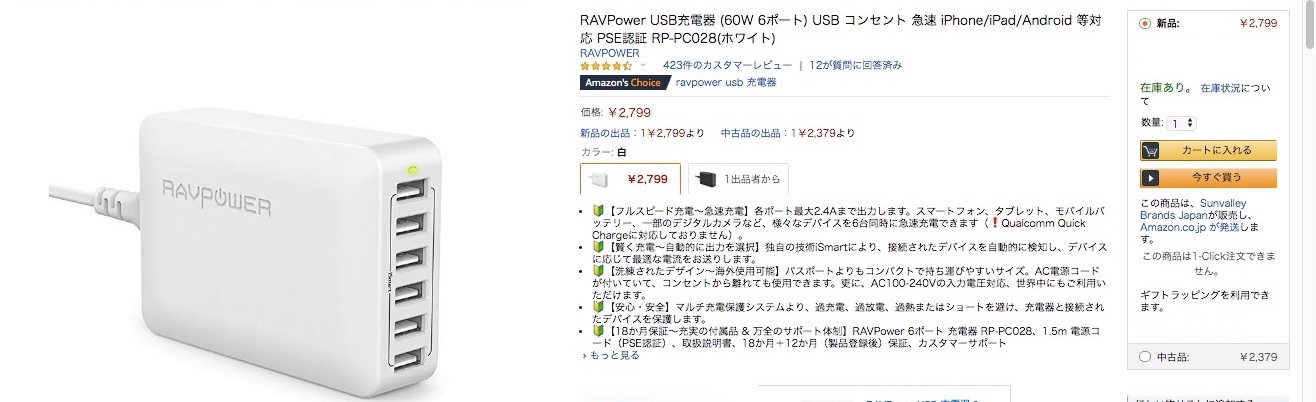The height and width of the screenshot is (402, 1316).
Task: Click the ravpower usb 充電器 keyword link
Action: [x=726, y=82]
